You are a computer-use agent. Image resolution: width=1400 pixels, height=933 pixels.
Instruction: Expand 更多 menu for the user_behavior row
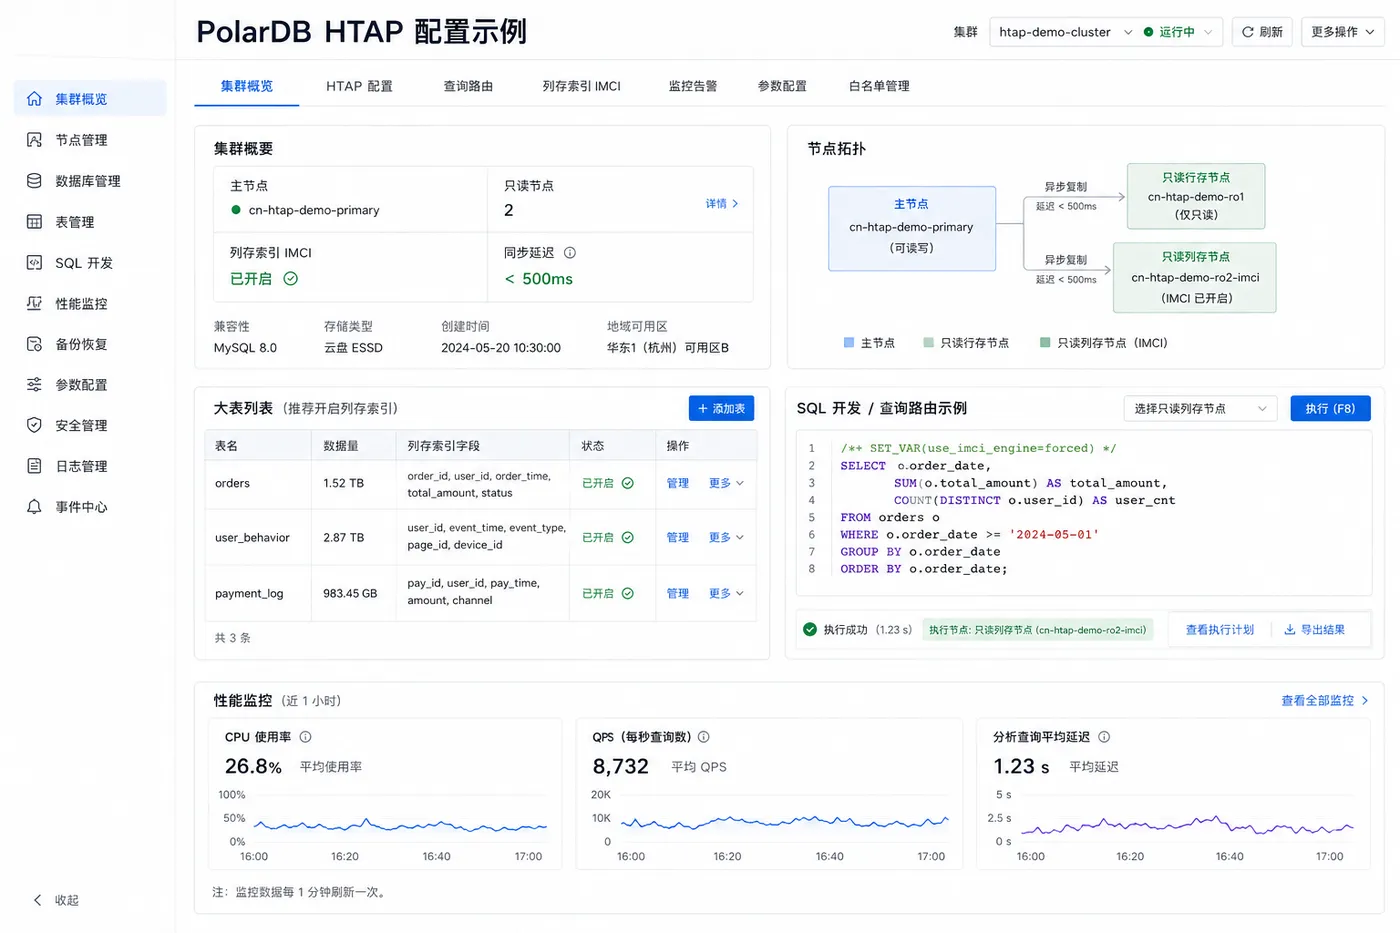click(727, 537)
